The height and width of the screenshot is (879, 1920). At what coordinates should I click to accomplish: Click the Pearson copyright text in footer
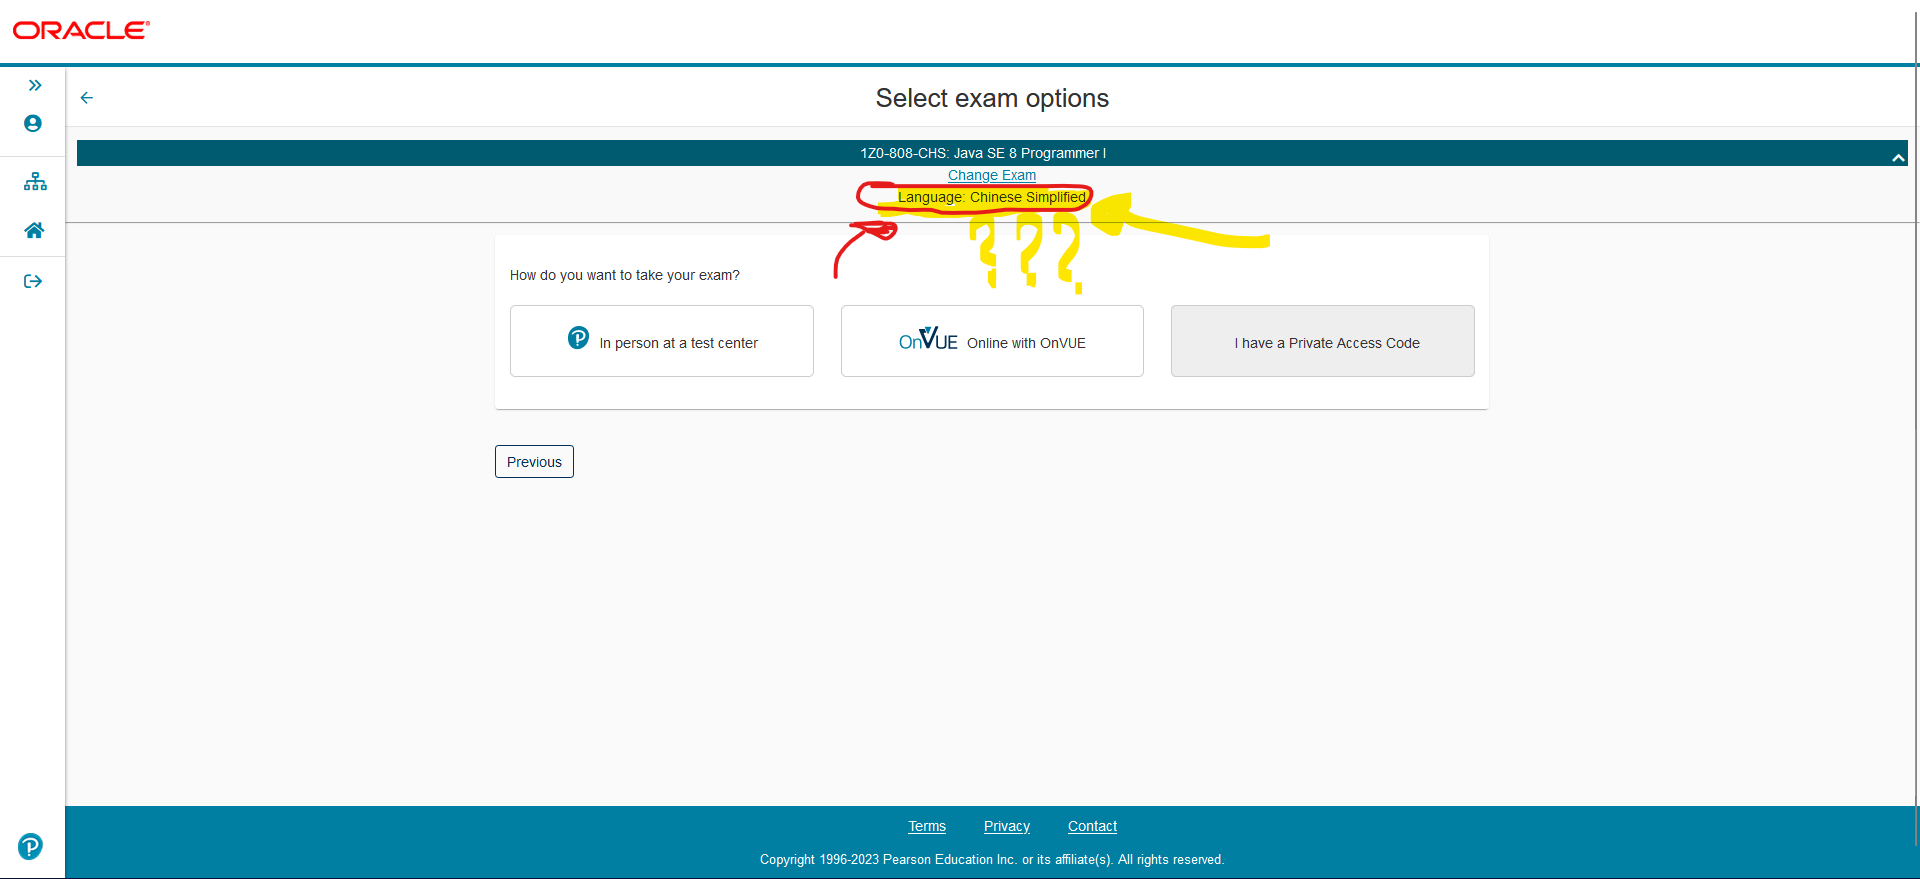tap(992, 860)
